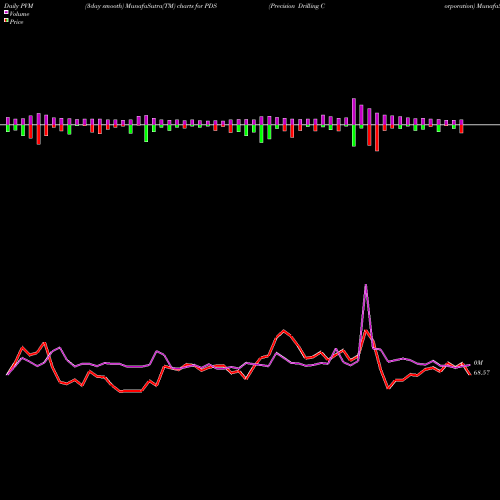This screenshot has width=500, height=500.
Task: Select the Price legend label
Action: coord(16,22)
